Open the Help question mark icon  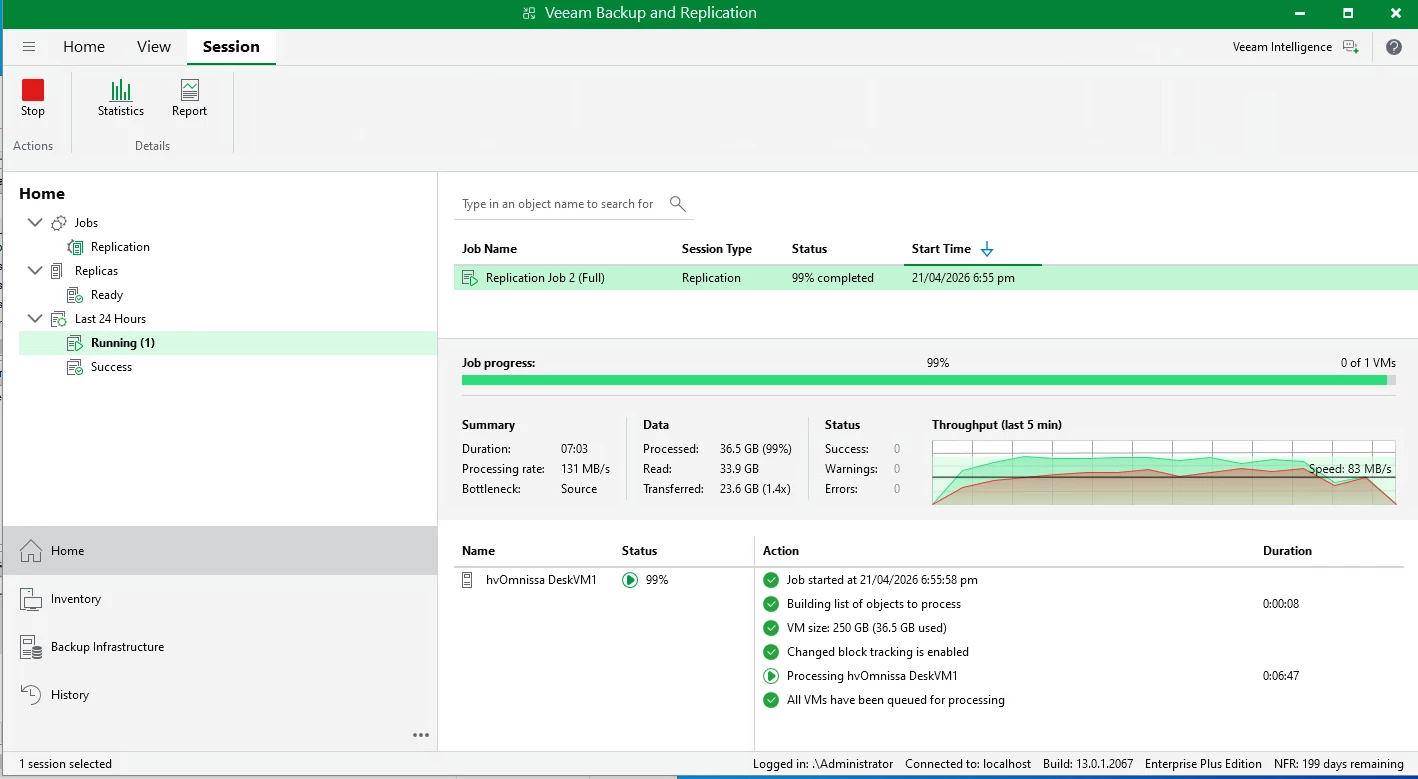click(x=1393, y=47)
